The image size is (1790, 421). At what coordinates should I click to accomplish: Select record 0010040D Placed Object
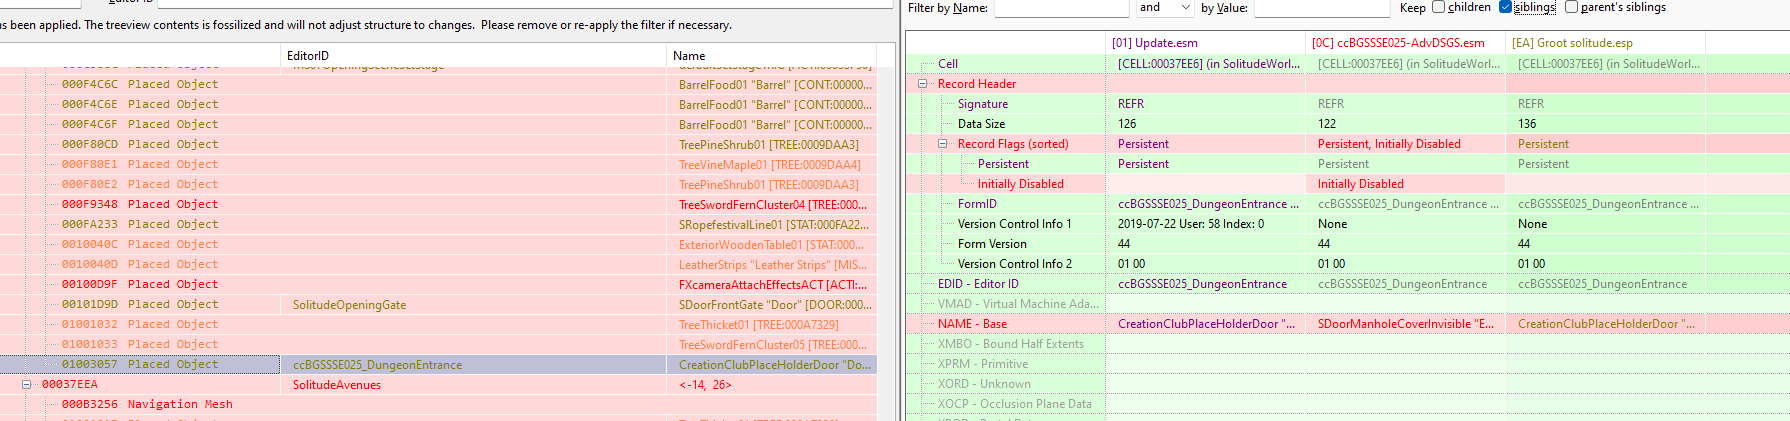point(140,264)
